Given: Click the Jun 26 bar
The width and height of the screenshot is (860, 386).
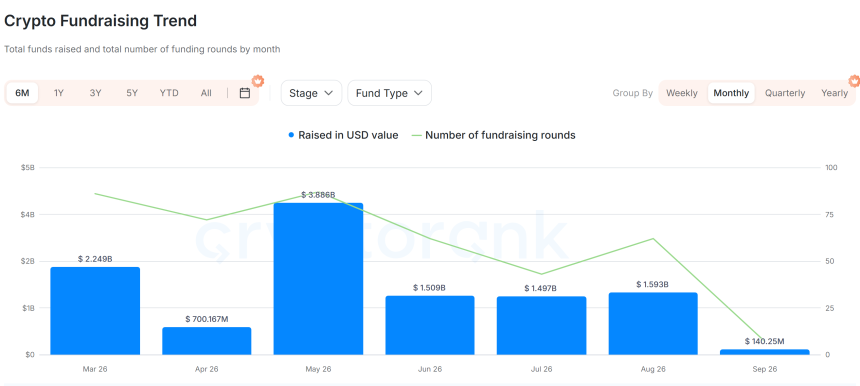Looking at the screenshot, I should 430,325.
